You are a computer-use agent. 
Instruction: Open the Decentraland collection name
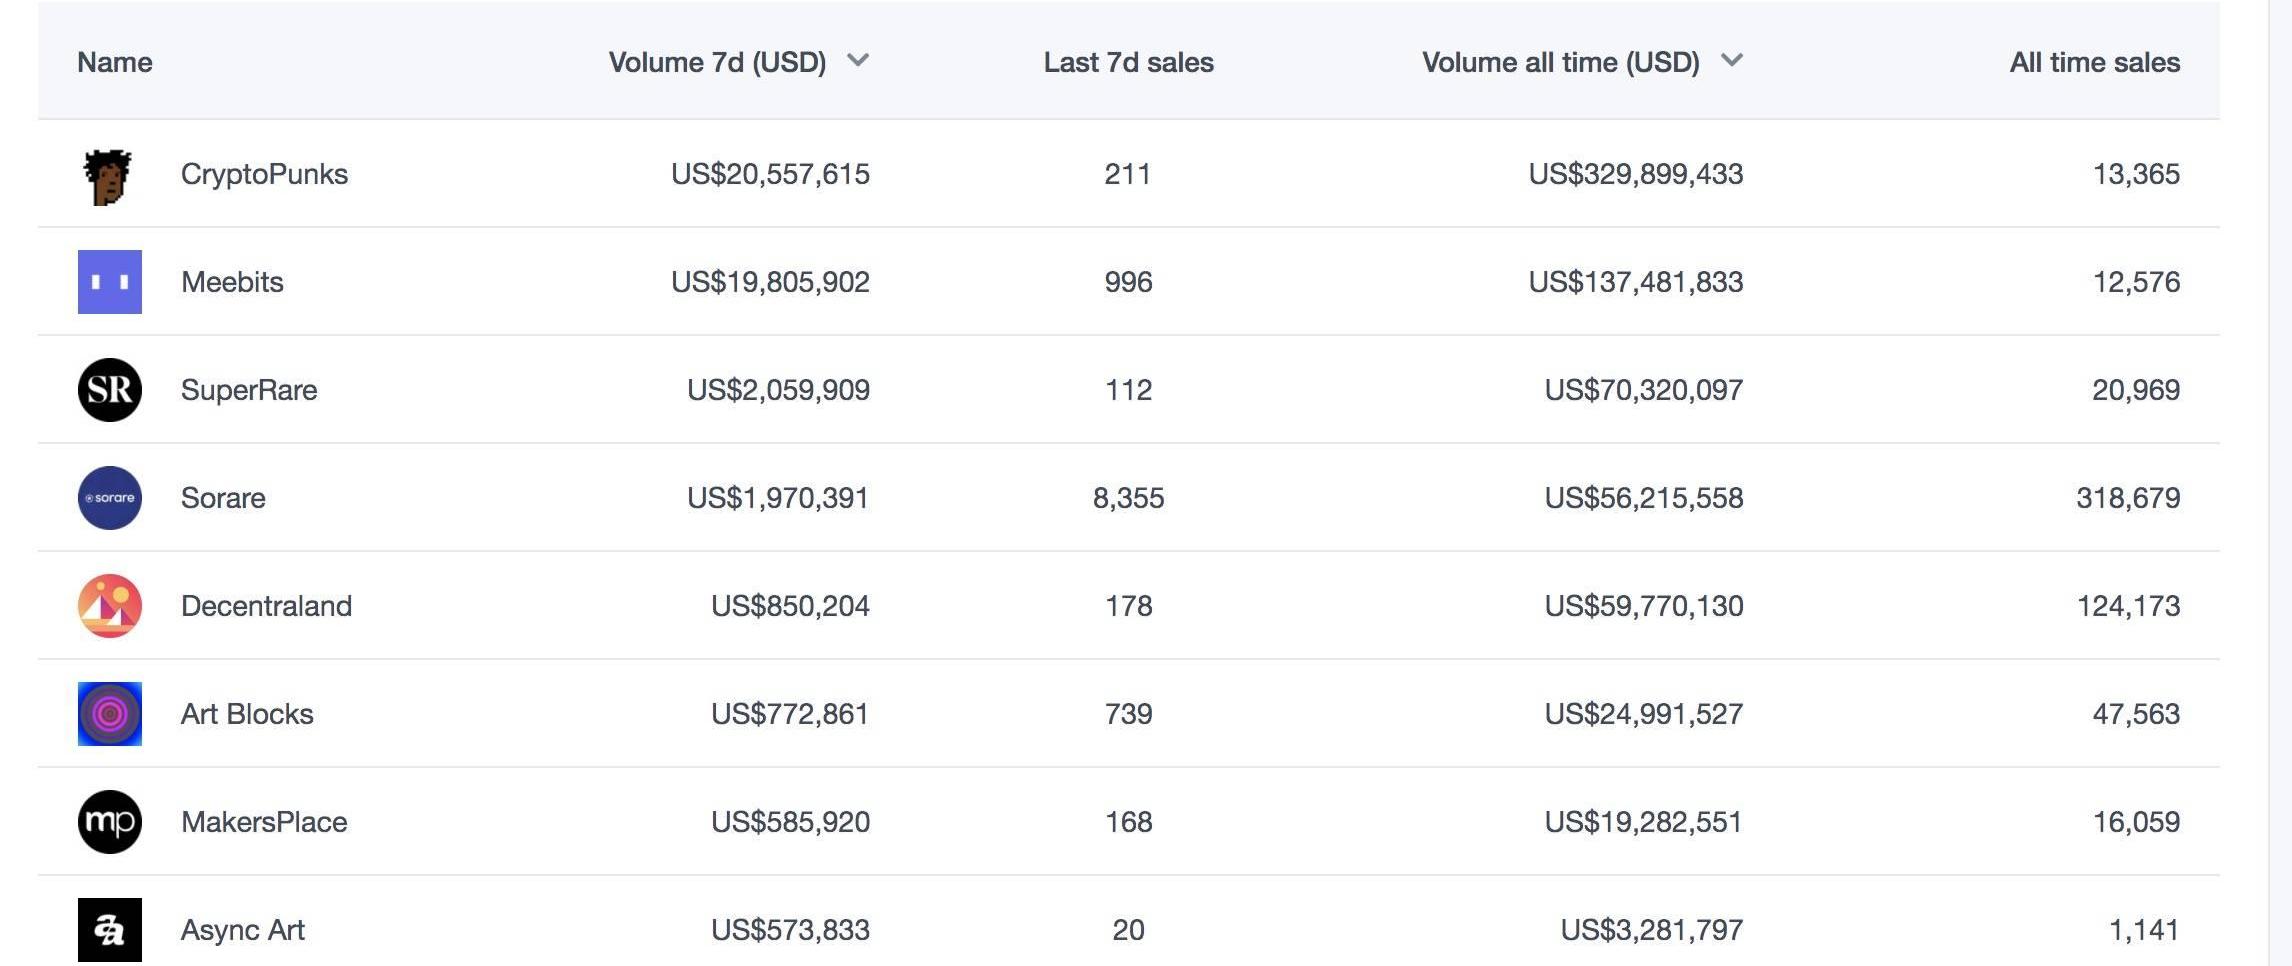[x=266, y=606]
